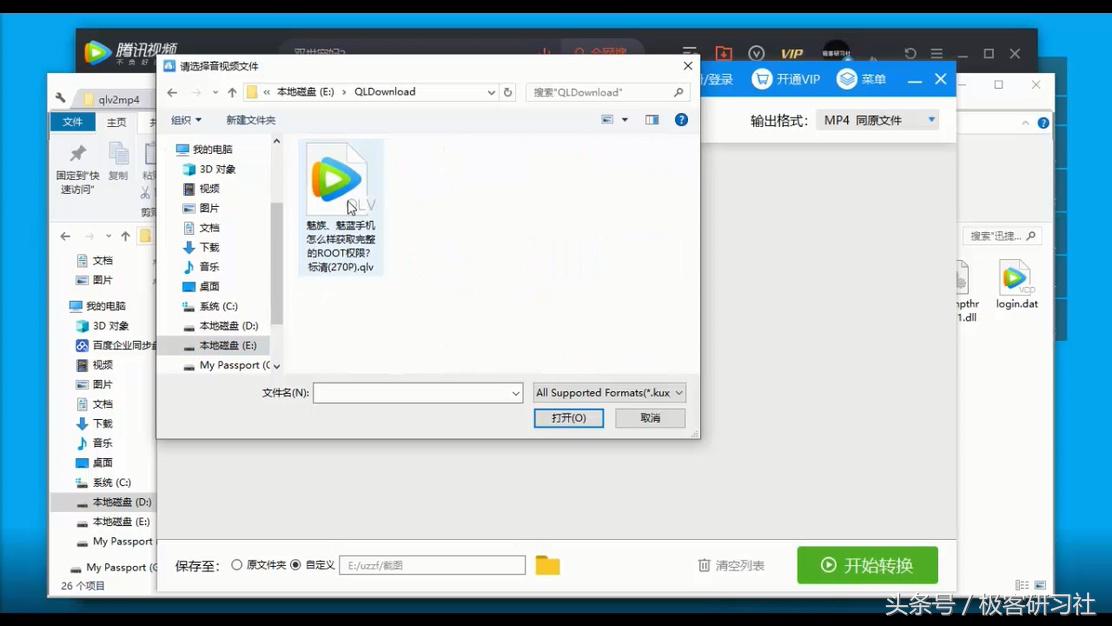Open download icon in 腾讯视频 title bar
Viewport: 1112px width, 626px height.
723,53
